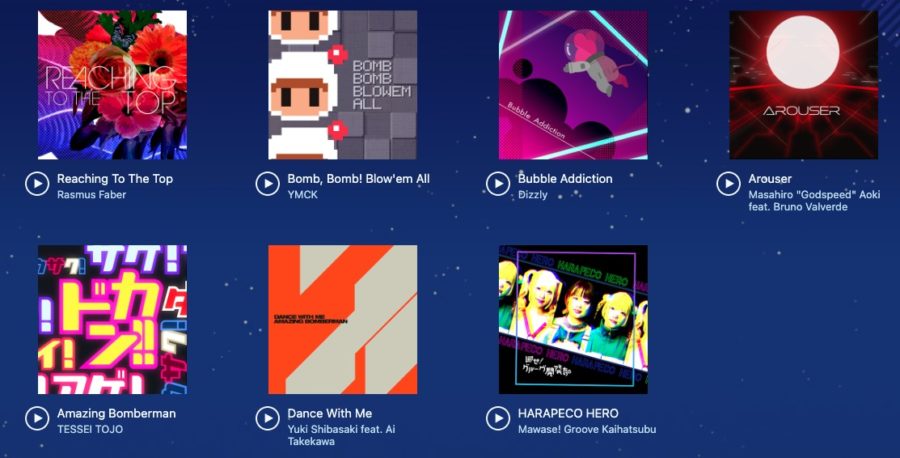Open the Yuki Shibasaki feat. Ai Takekawa credit
The height and width of the screenshot is (458, 900).
(x=342, y=435)
